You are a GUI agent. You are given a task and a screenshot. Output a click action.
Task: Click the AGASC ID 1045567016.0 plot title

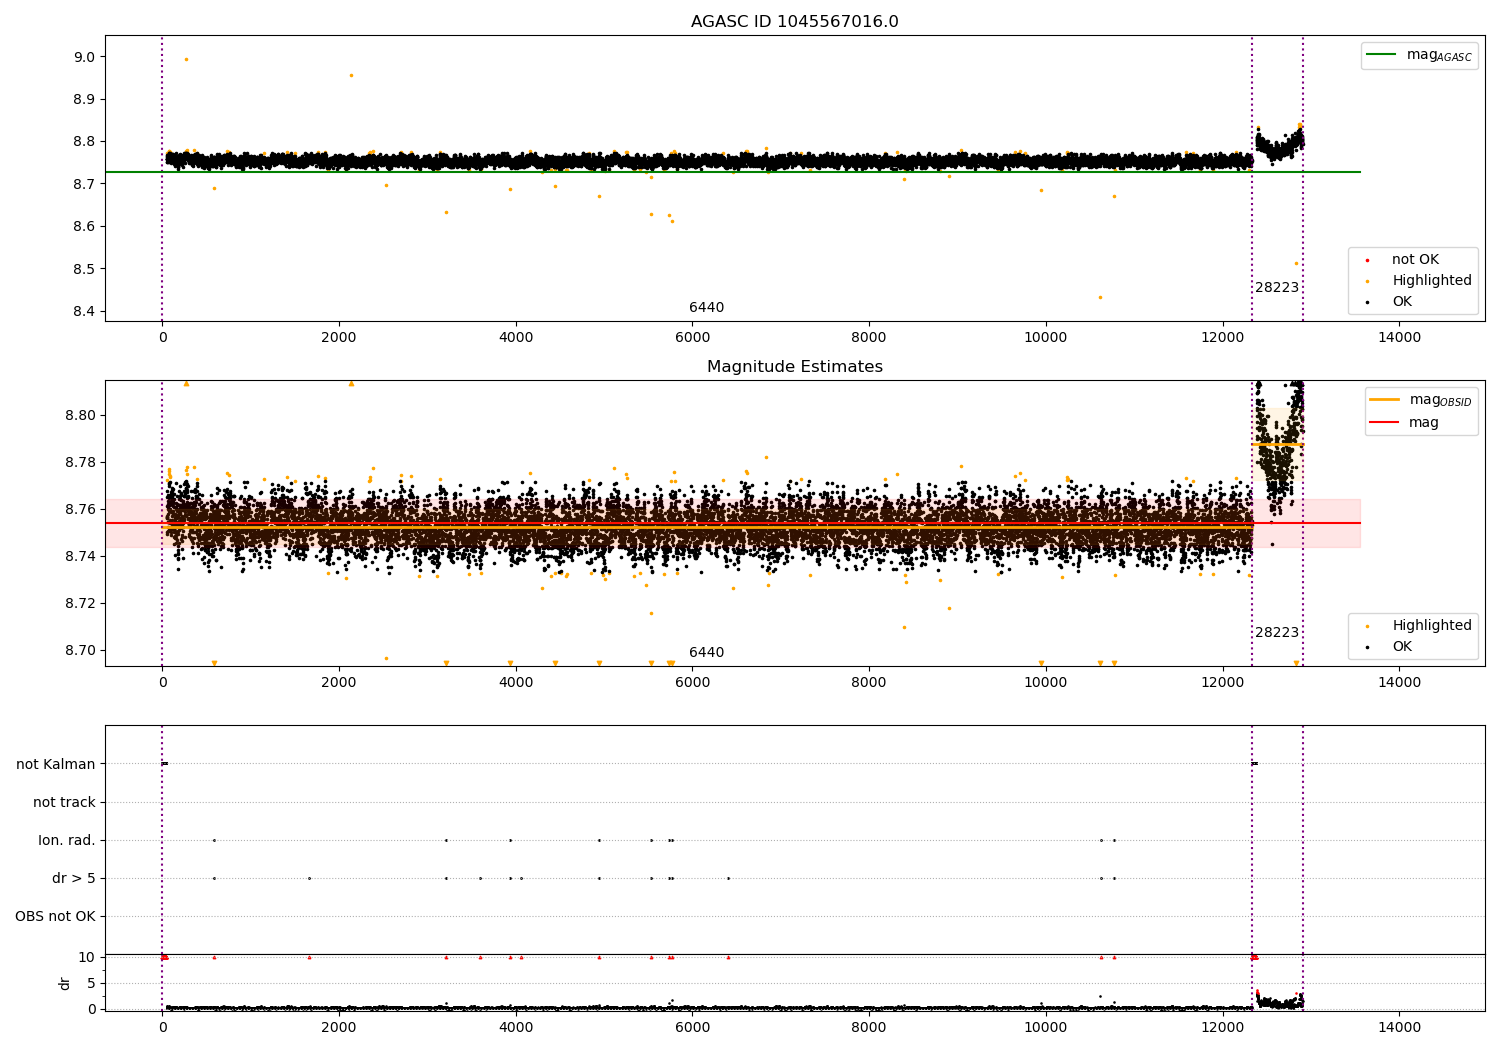794,22
